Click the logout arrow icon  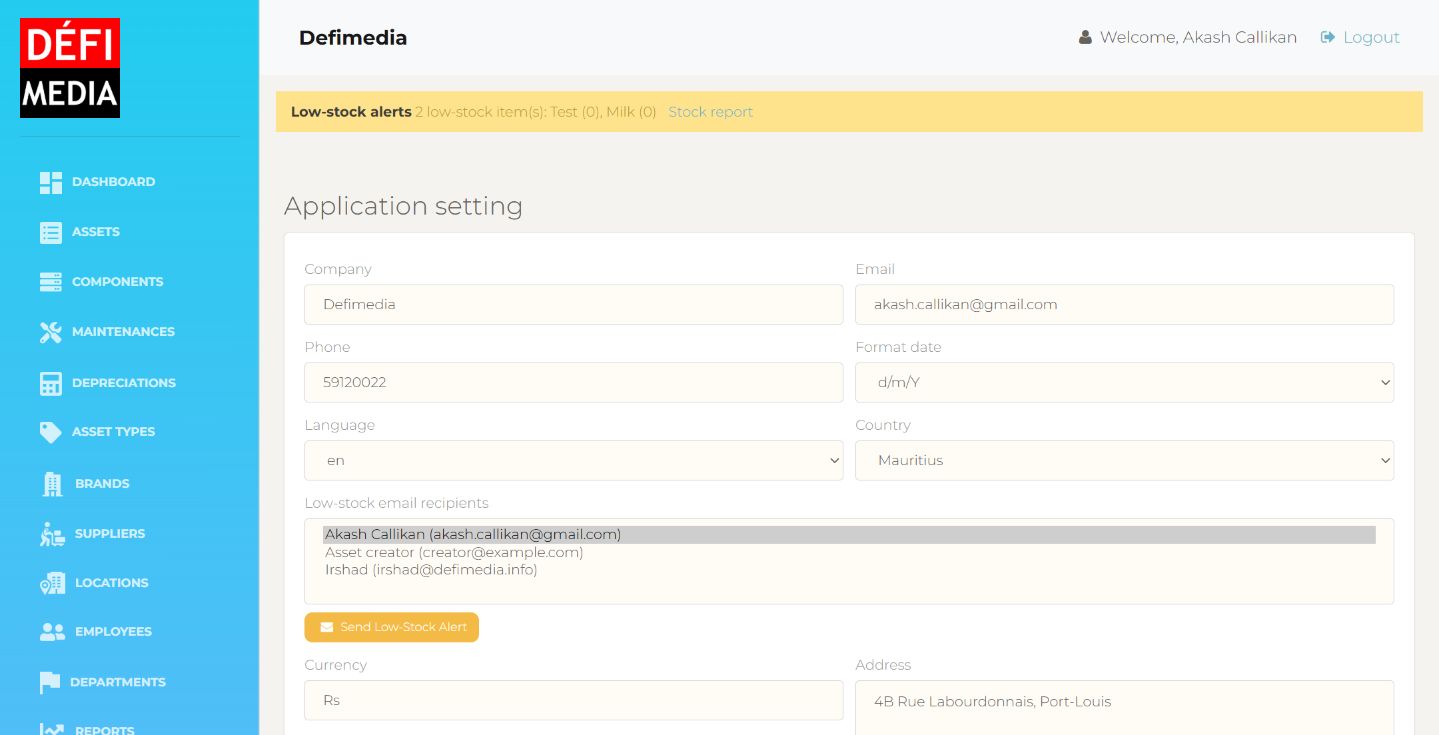1328,37
